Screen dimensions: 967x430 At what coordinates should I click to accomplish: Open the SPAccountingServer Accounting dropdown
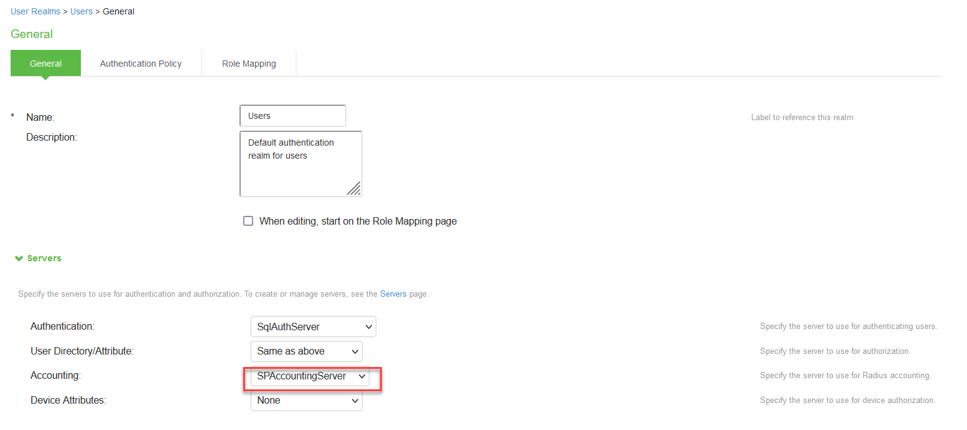[310, 377]
